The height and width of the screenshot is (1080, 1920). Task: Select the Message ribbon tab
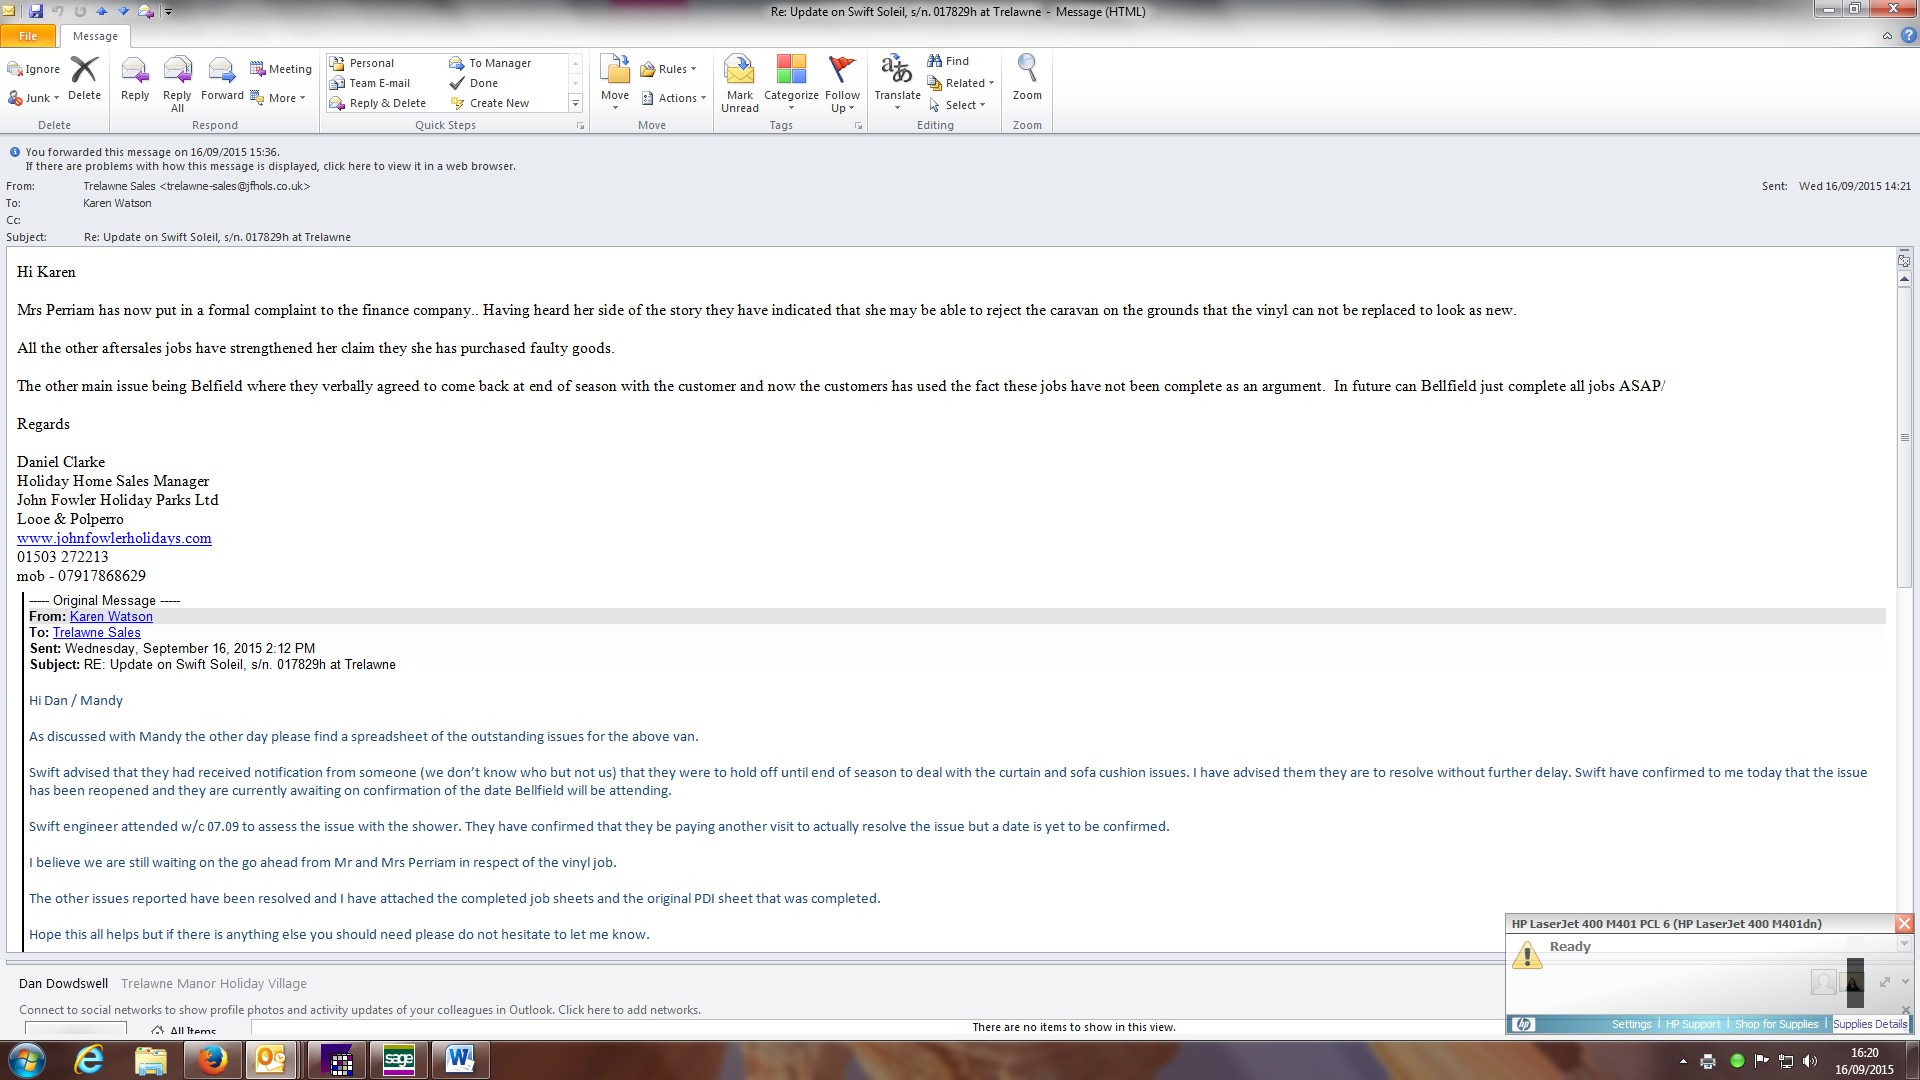click(x=95, y=36)
